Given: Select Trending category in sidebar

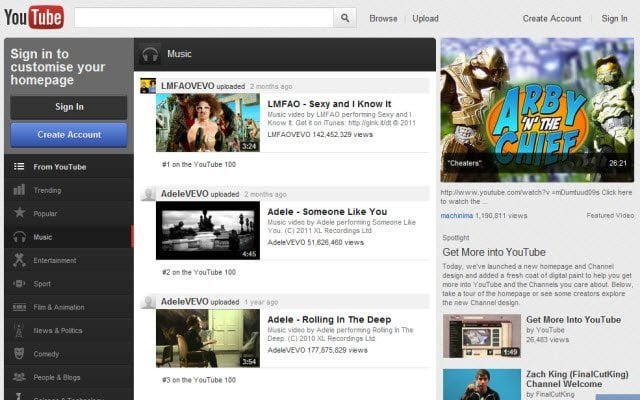Looking at the screenshot, I should click(x=69, y=190).
